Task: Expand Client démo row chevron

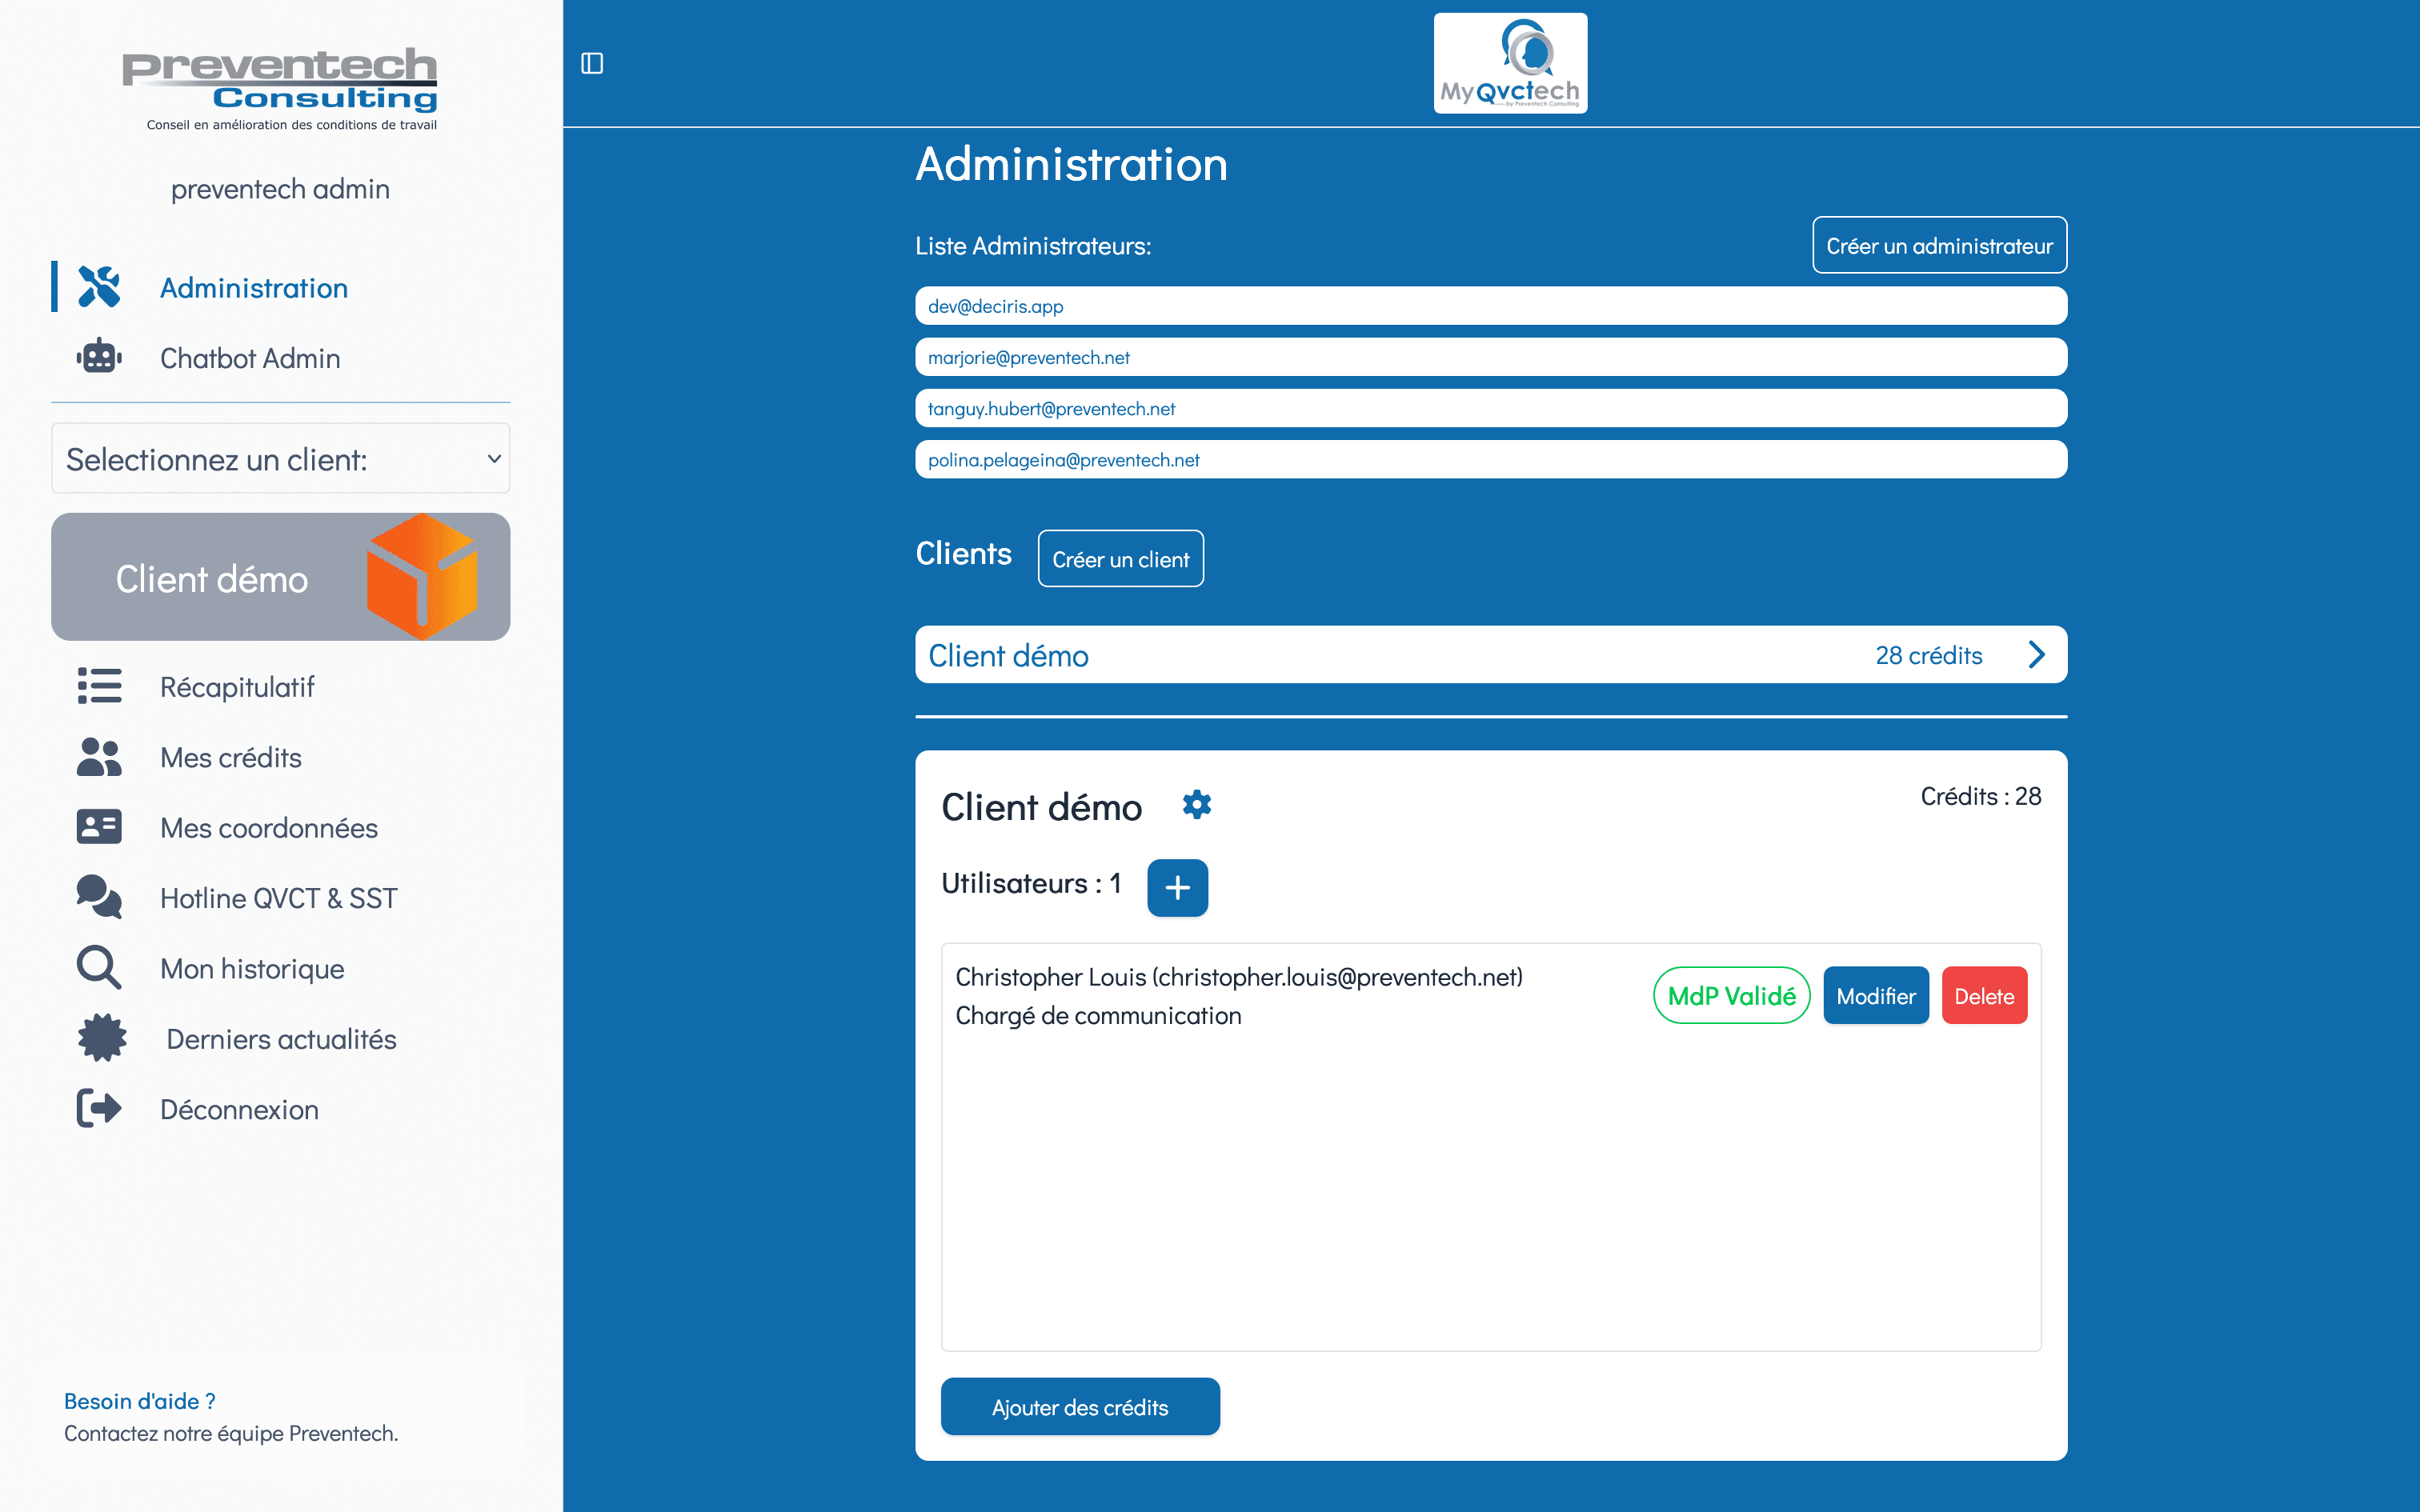Action: [2036, 655]
